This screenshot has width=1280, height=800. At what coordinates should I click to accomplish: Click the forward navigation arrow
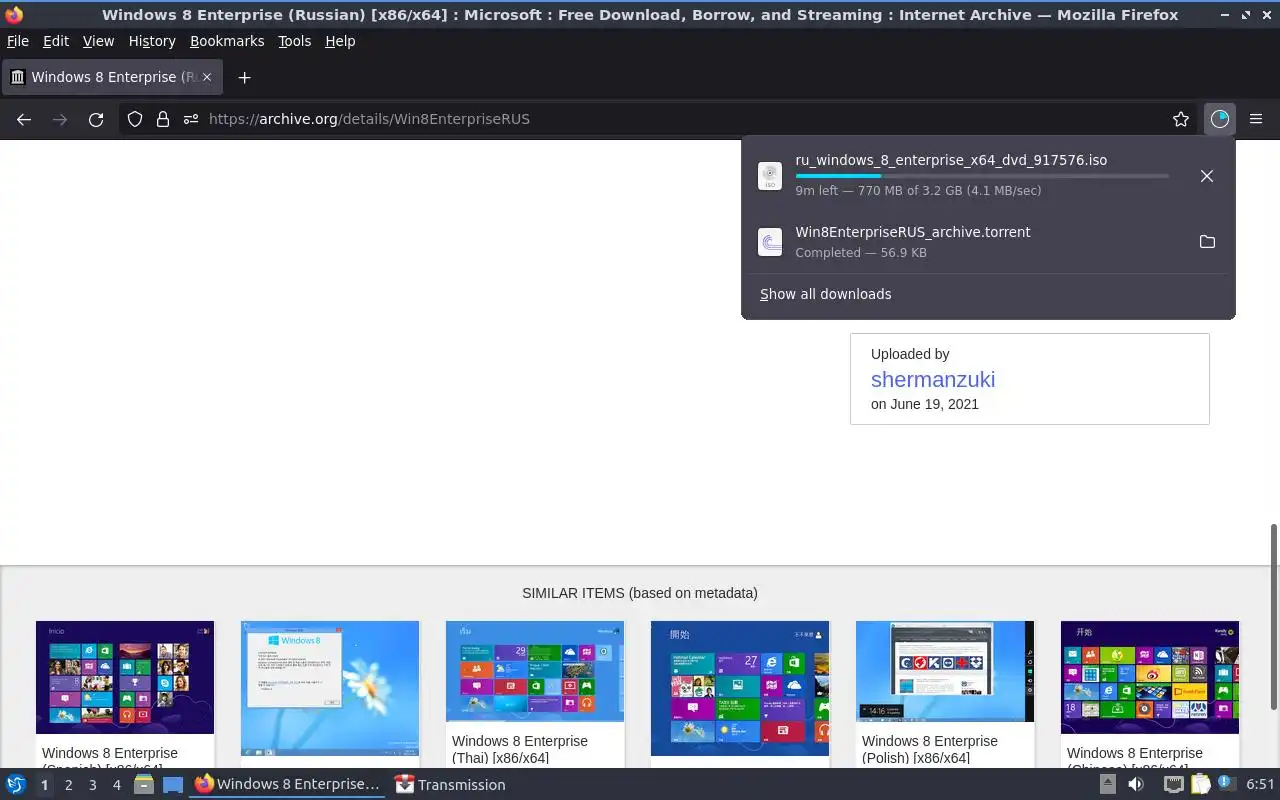tap(60, 119)
